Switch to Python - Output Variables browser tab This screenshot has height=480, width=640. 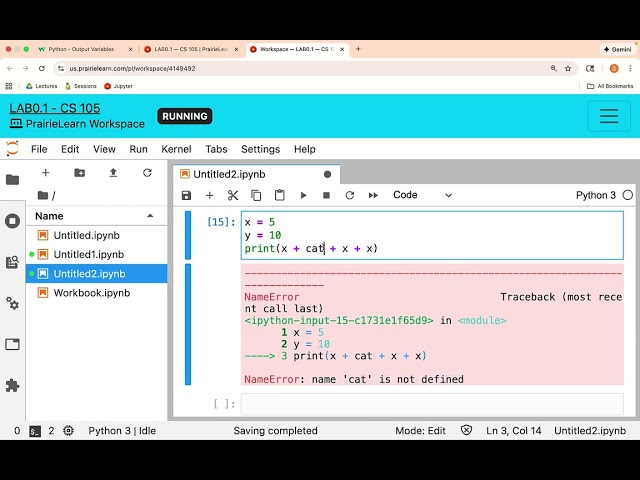click(x=85, y=49)
